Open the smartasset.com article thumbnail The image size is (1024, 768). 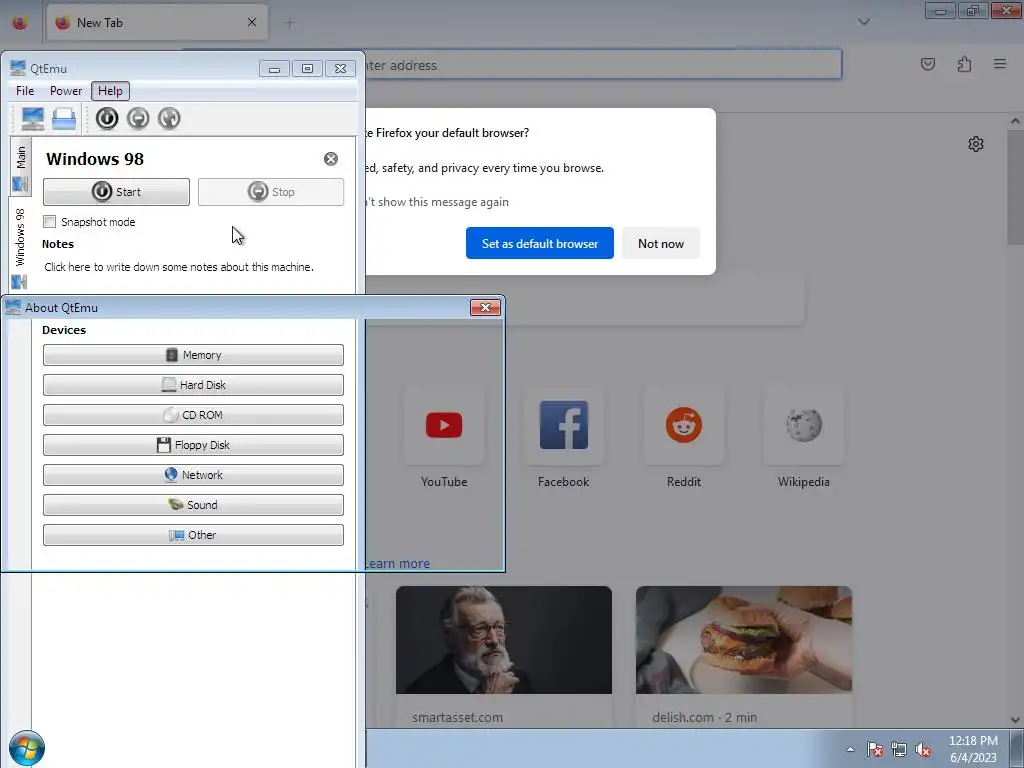pyautogui.click(x=504, y=640)
